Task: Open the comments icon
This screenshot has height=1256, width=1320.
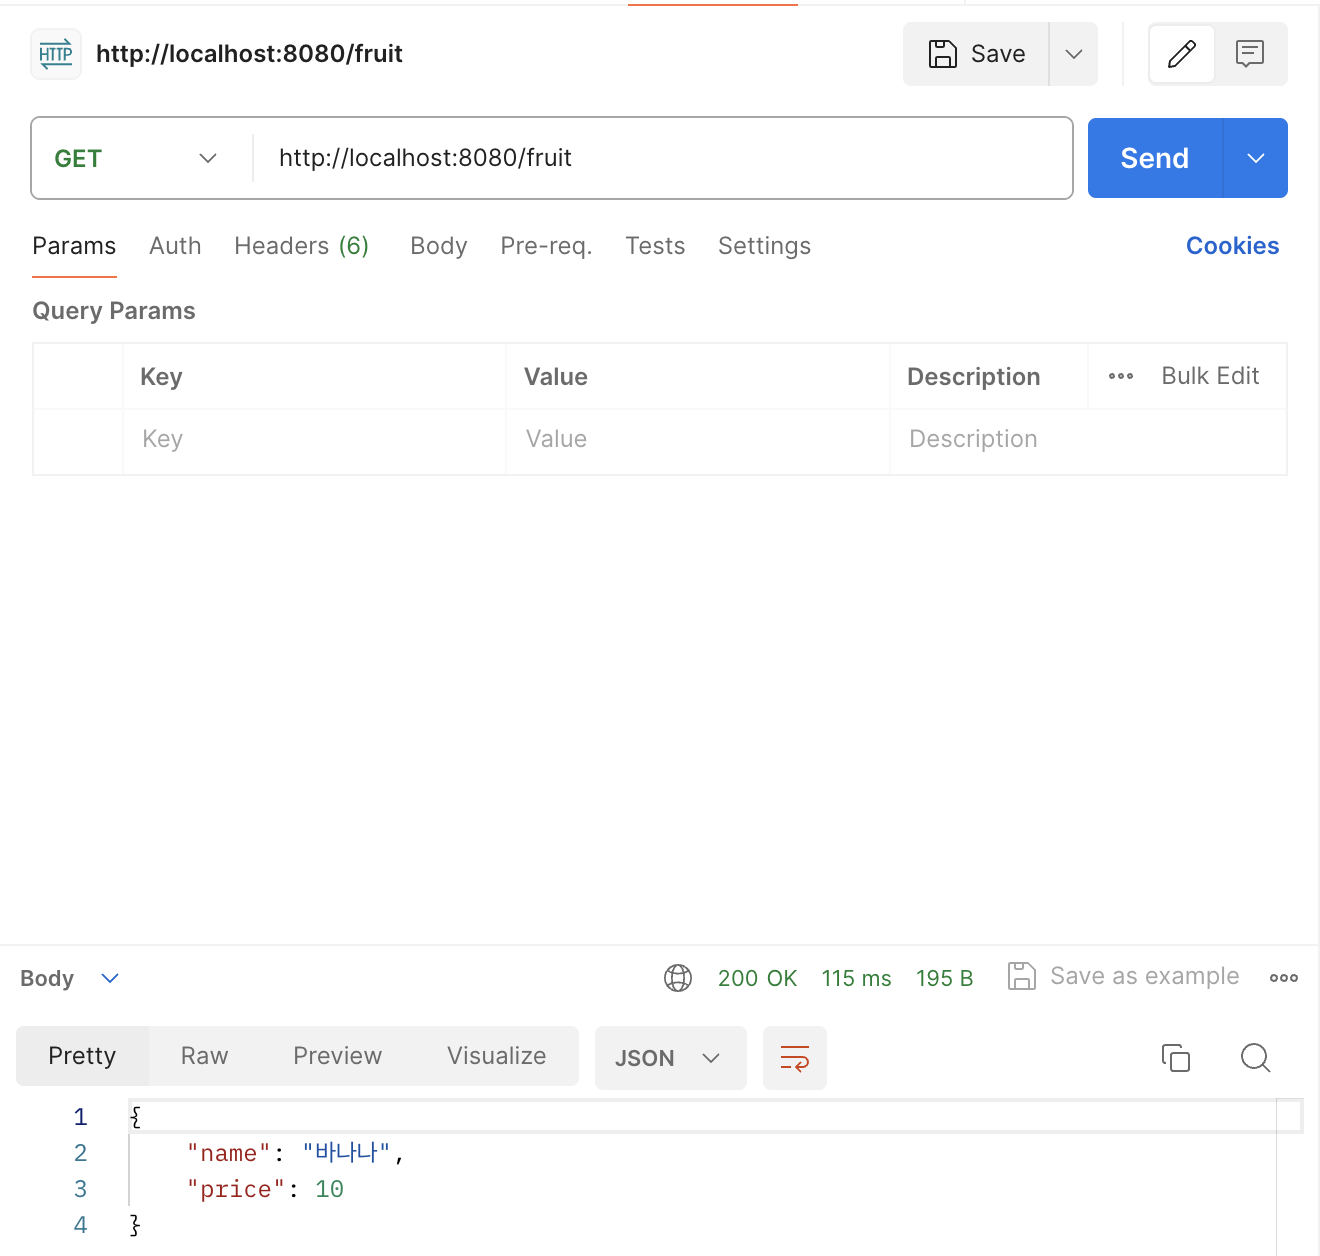Action: coord(1250,54)
